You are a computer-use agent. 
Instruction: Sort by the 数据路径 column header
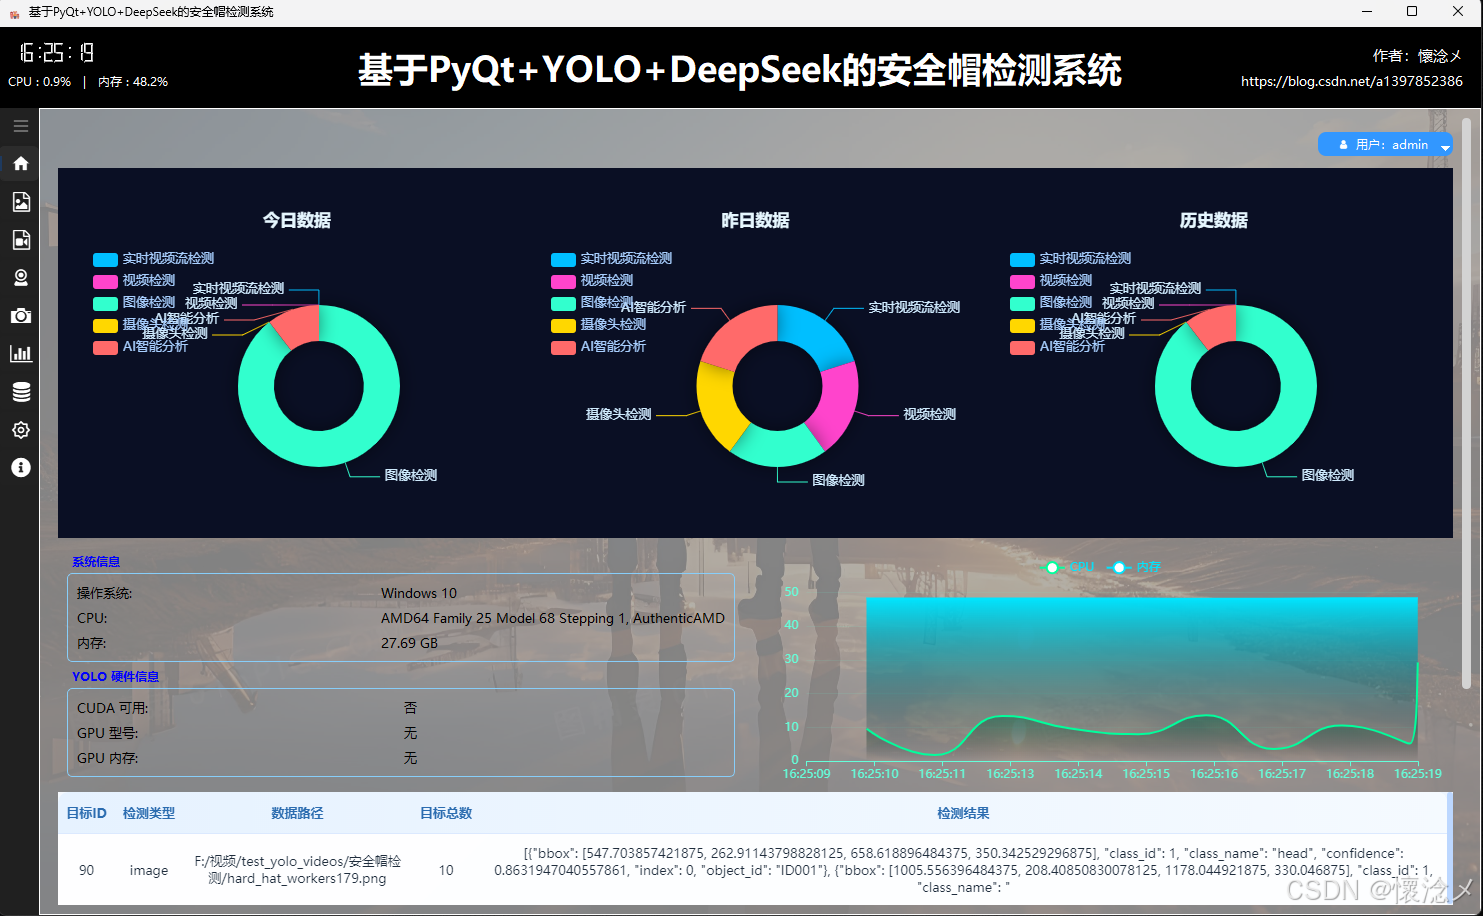pos(297,813)
